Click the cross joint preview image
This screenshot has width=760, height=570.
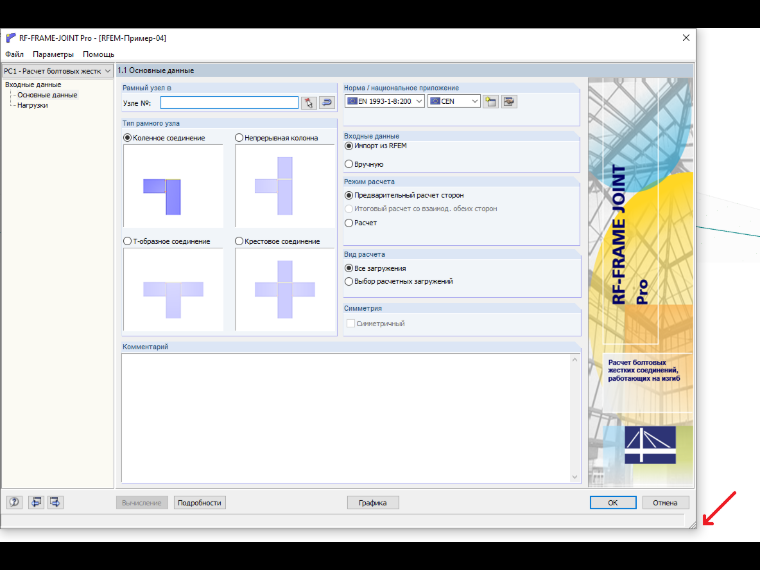[285, 290]
